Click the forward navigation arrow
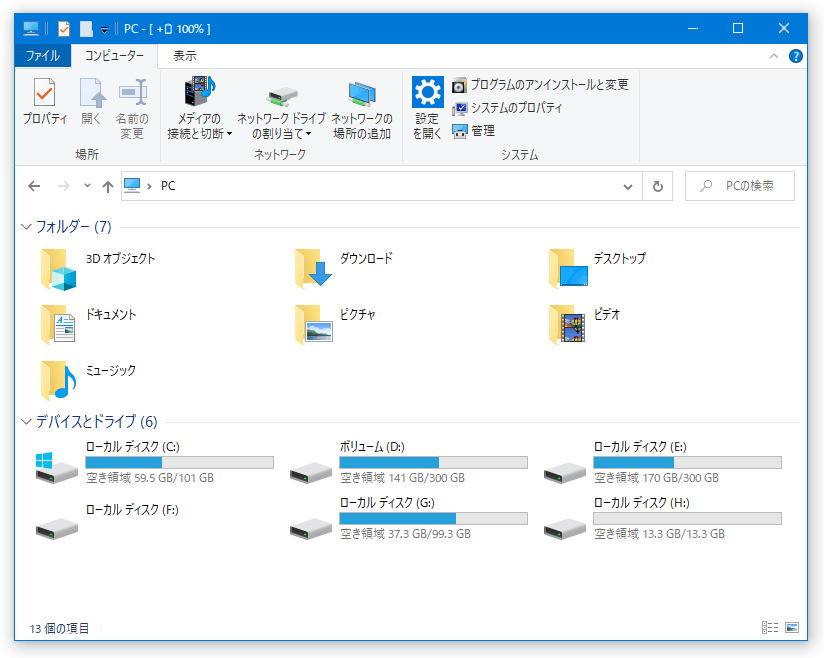Screen dimensions: 824x658 64,186
